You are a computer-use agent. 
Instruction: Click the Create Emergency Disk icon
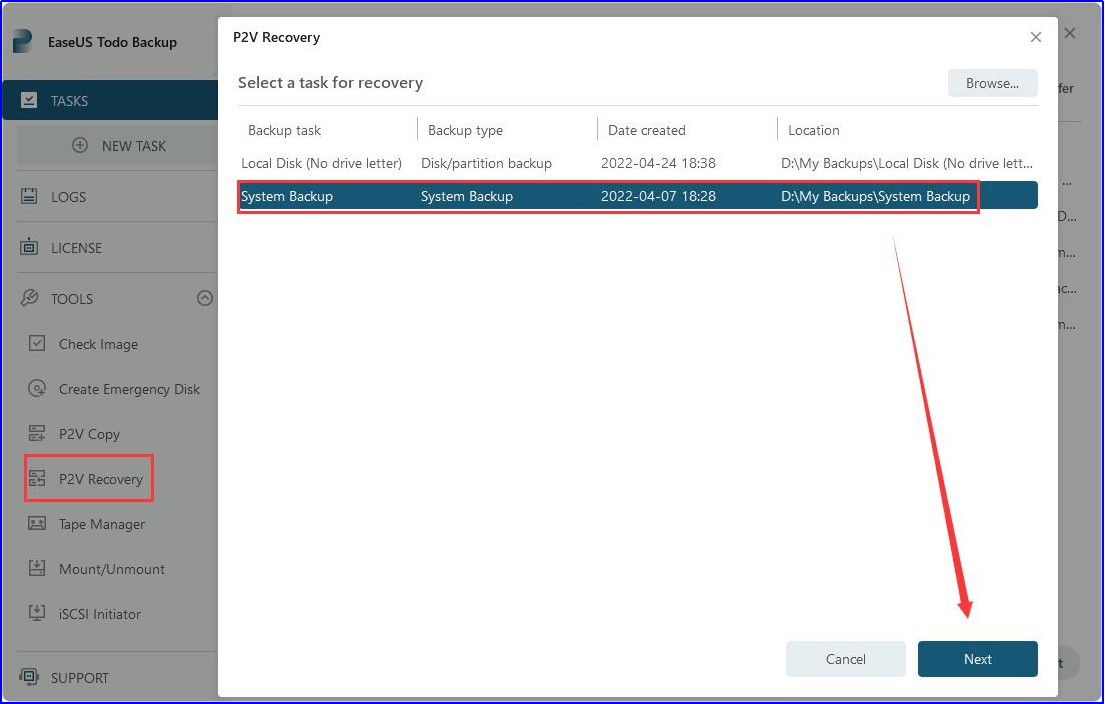tap(37, 388)
